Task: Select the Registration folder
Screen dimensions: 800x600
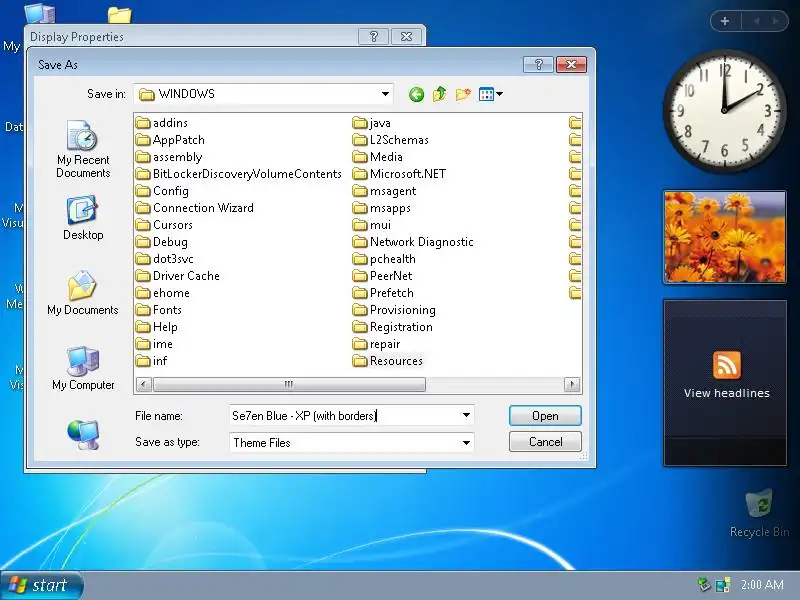Action: click(393, 327)
